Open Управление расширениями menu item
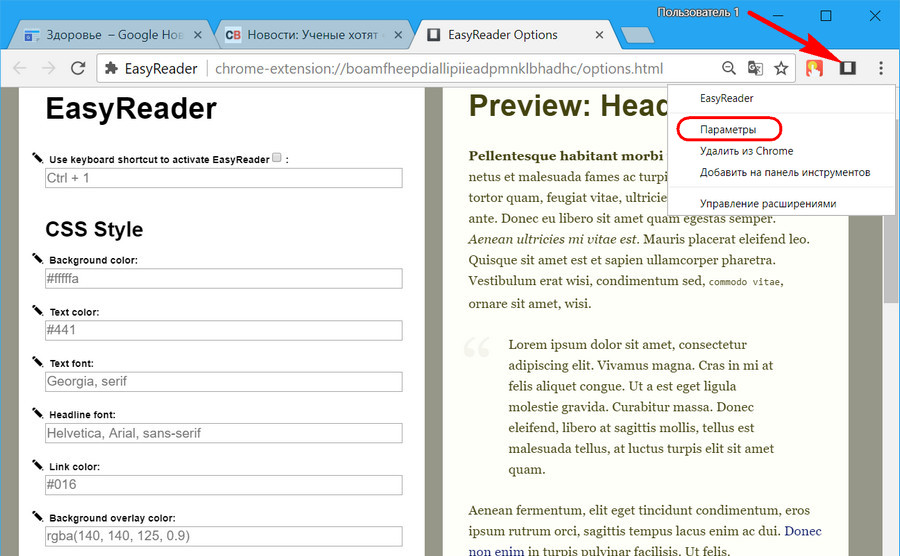Image resolution: width=900 pixels, height=556 pixels. 767,204
